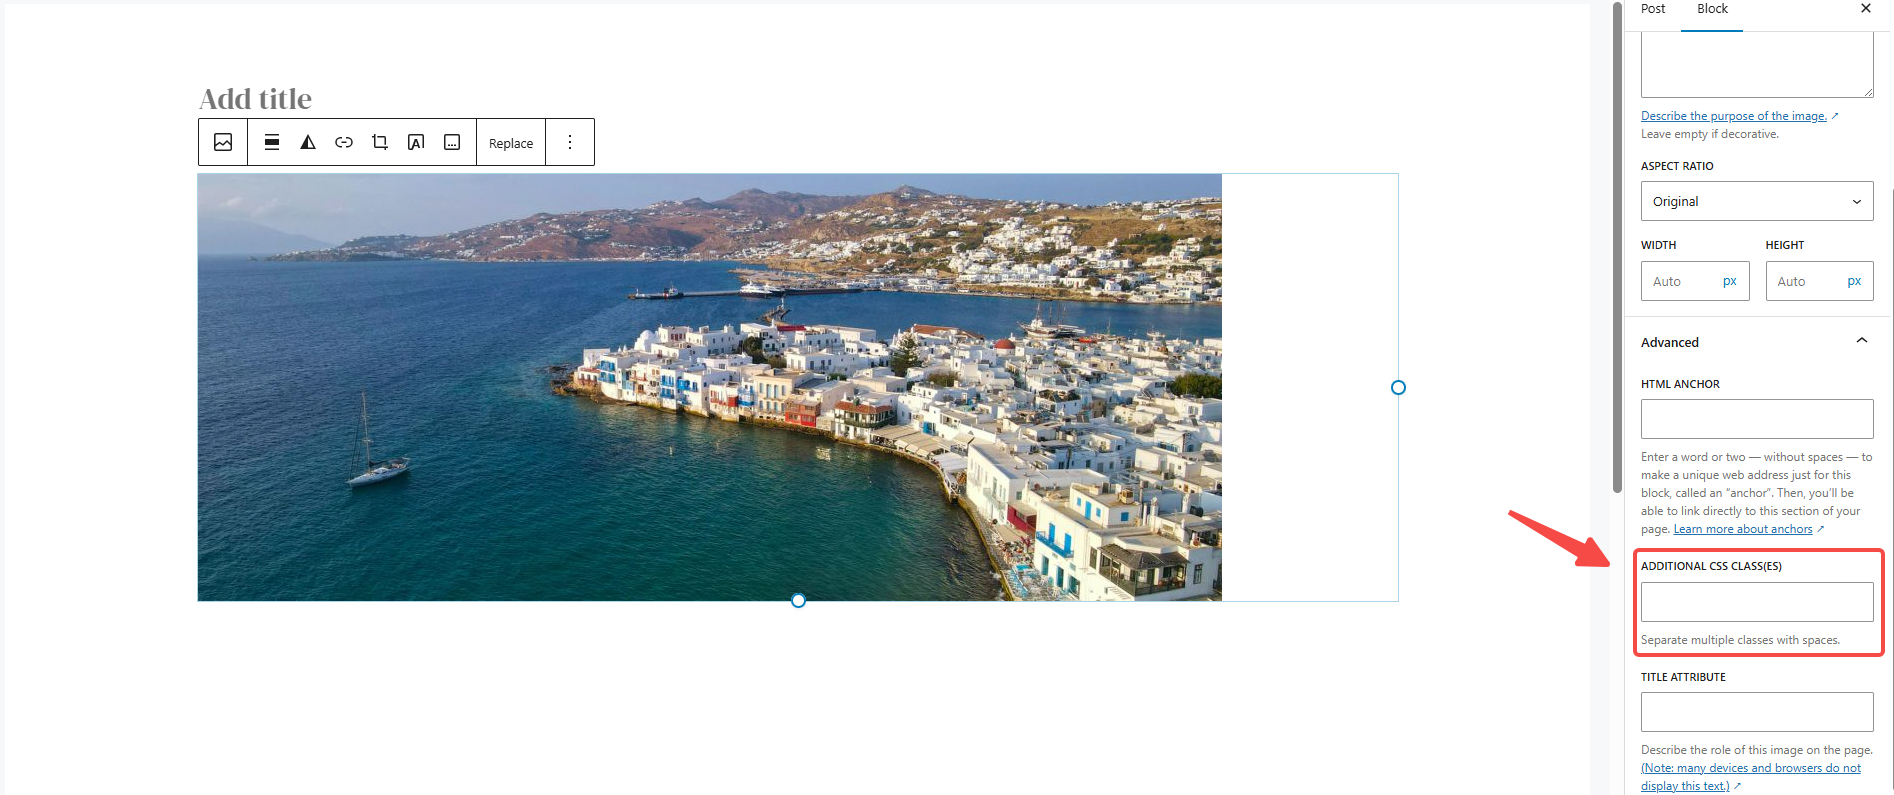Add text over image icon
This screenshot has width=1894, height=795.
pos(416,142)
